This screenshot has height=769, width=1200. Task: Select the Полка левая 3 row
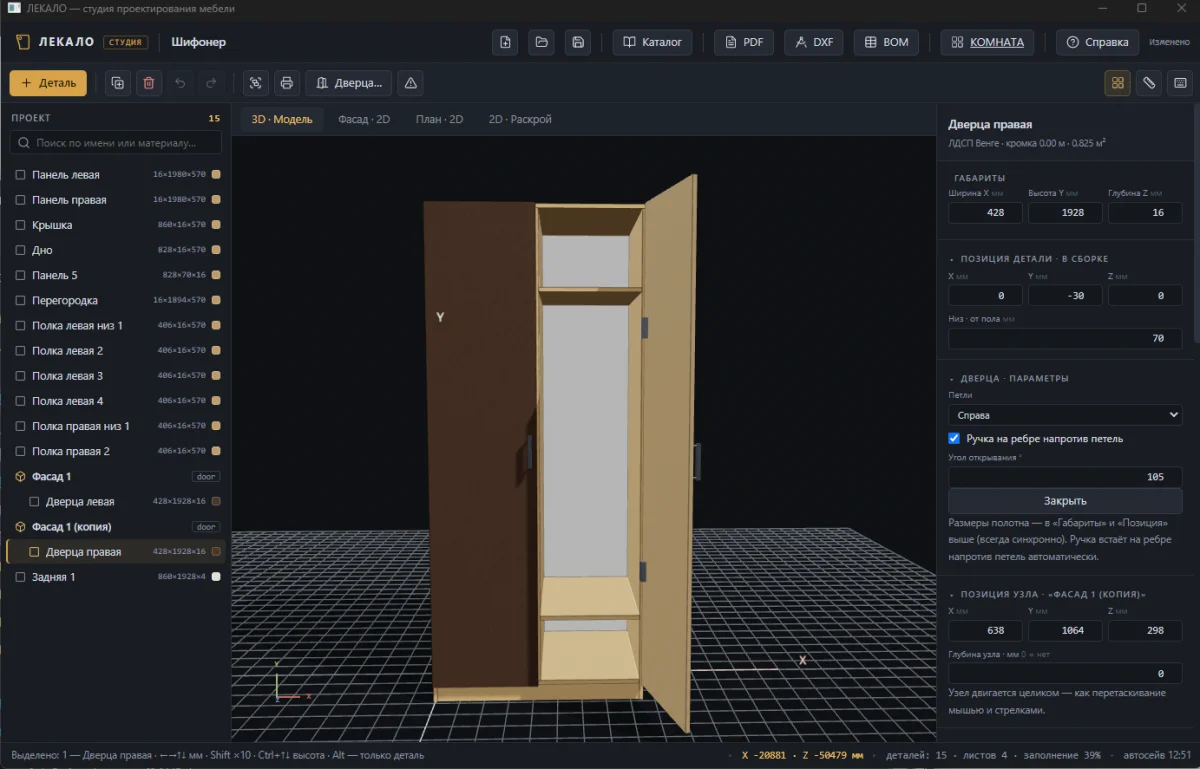point(116,376)
